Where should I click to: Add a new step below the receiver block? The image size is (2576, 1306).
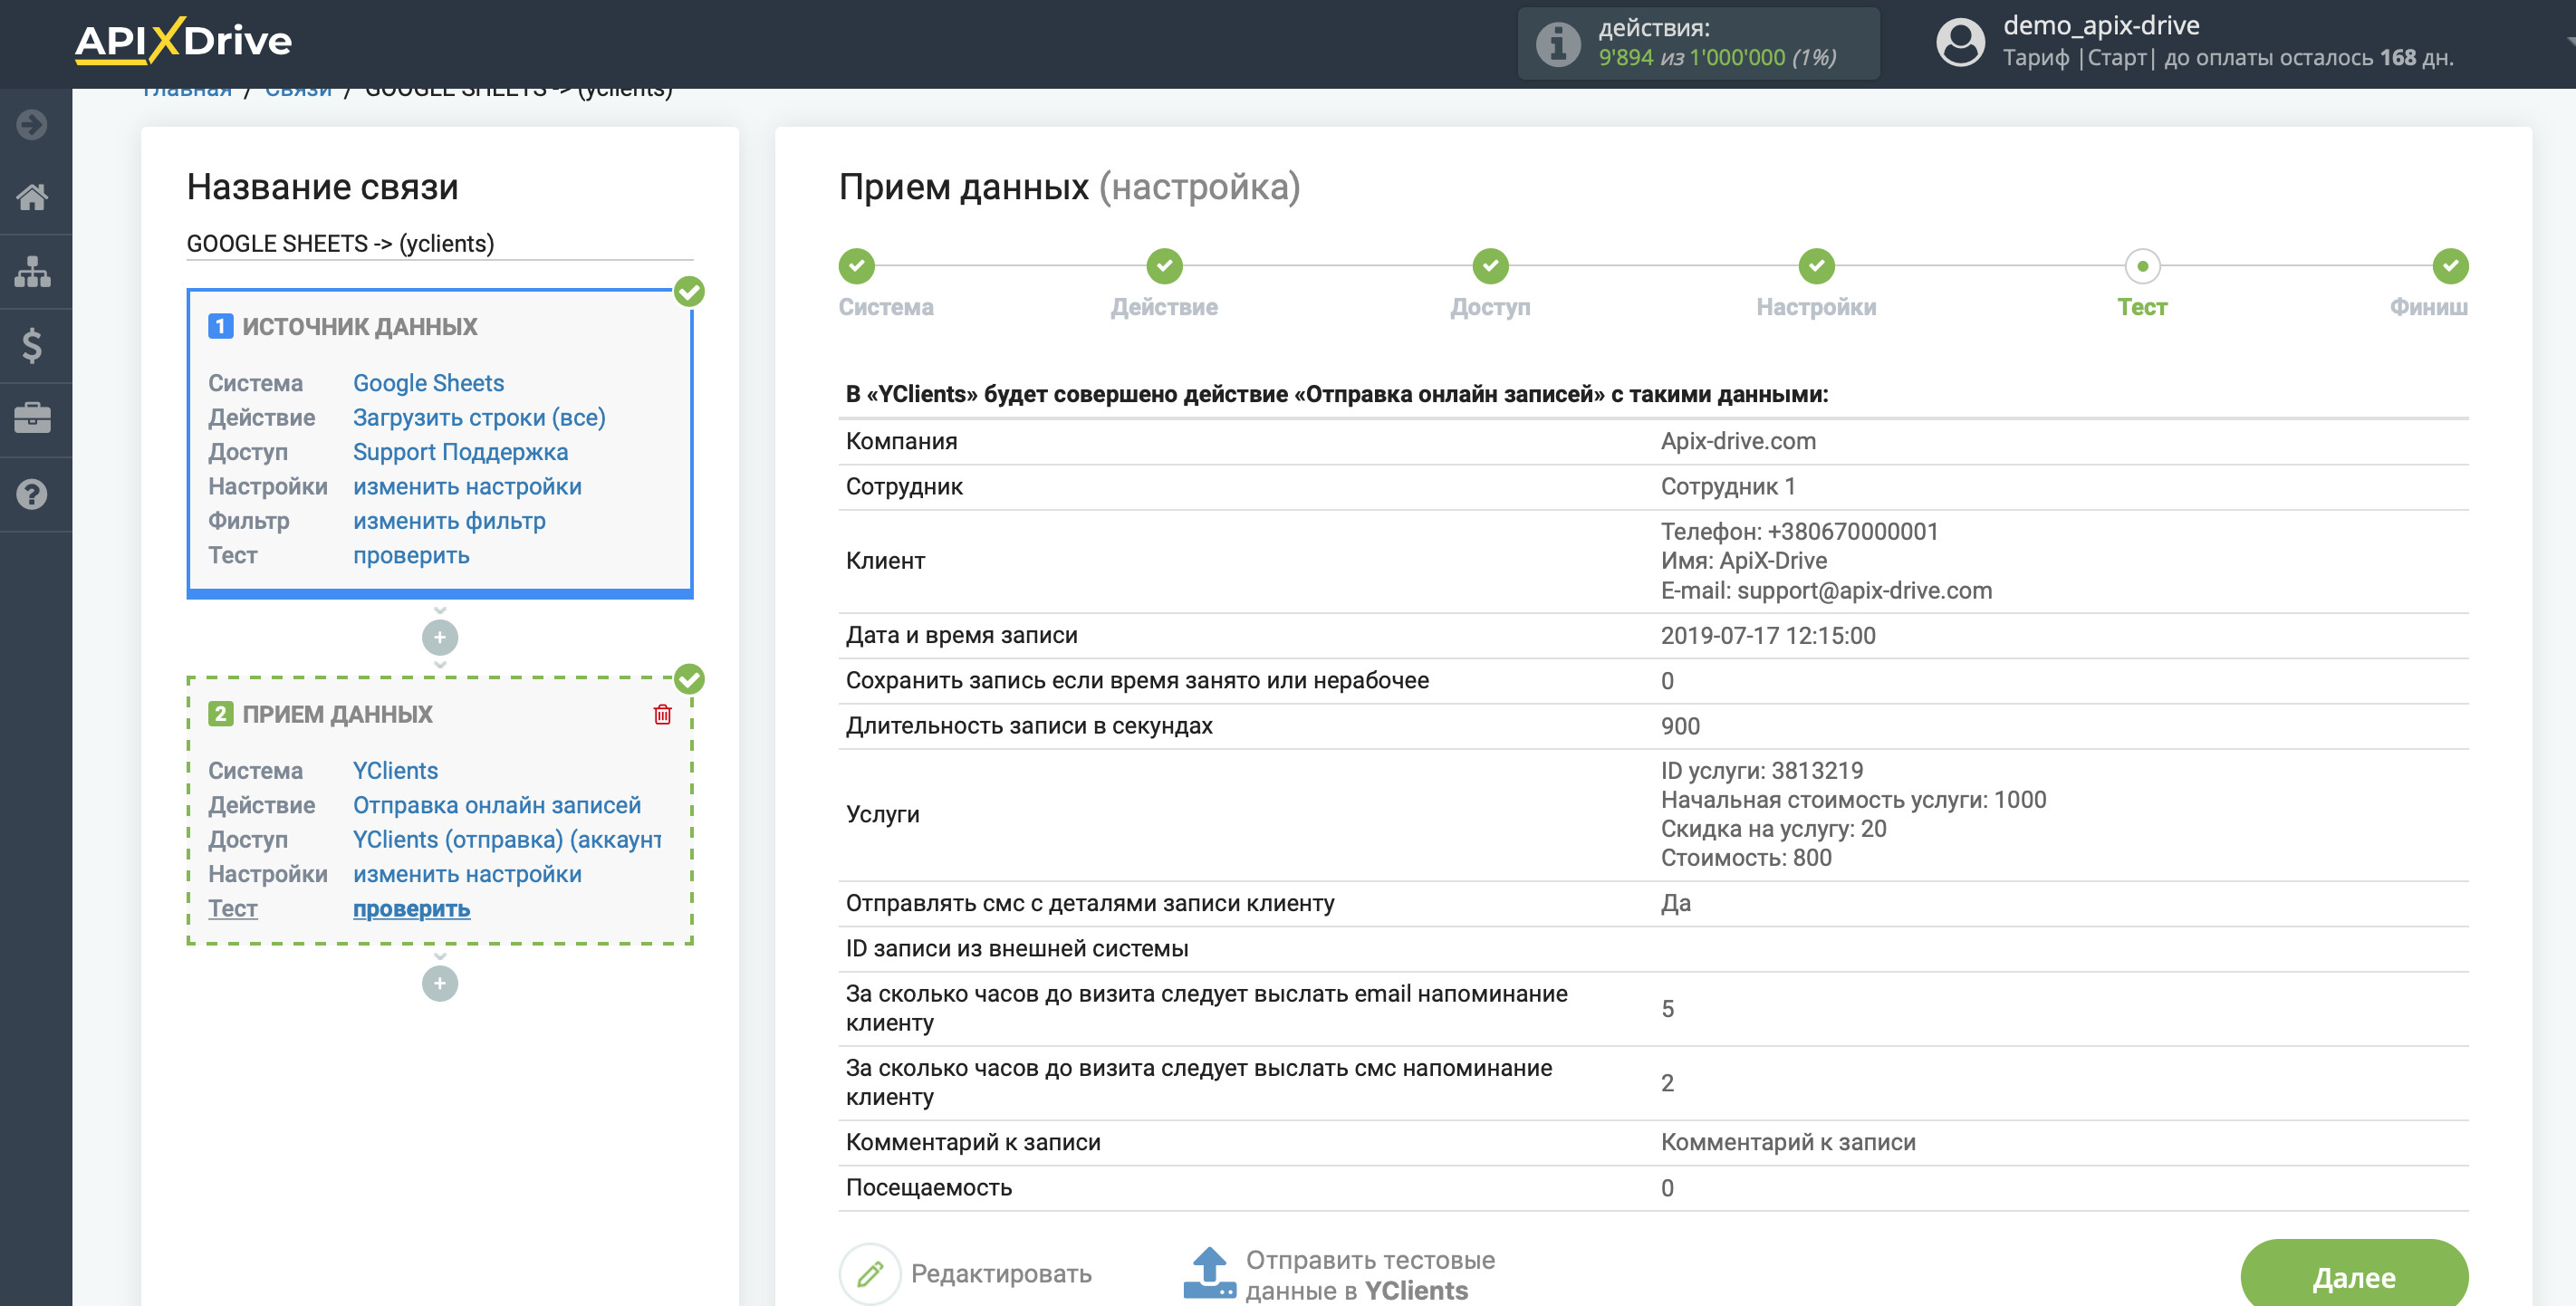(440, 984)
